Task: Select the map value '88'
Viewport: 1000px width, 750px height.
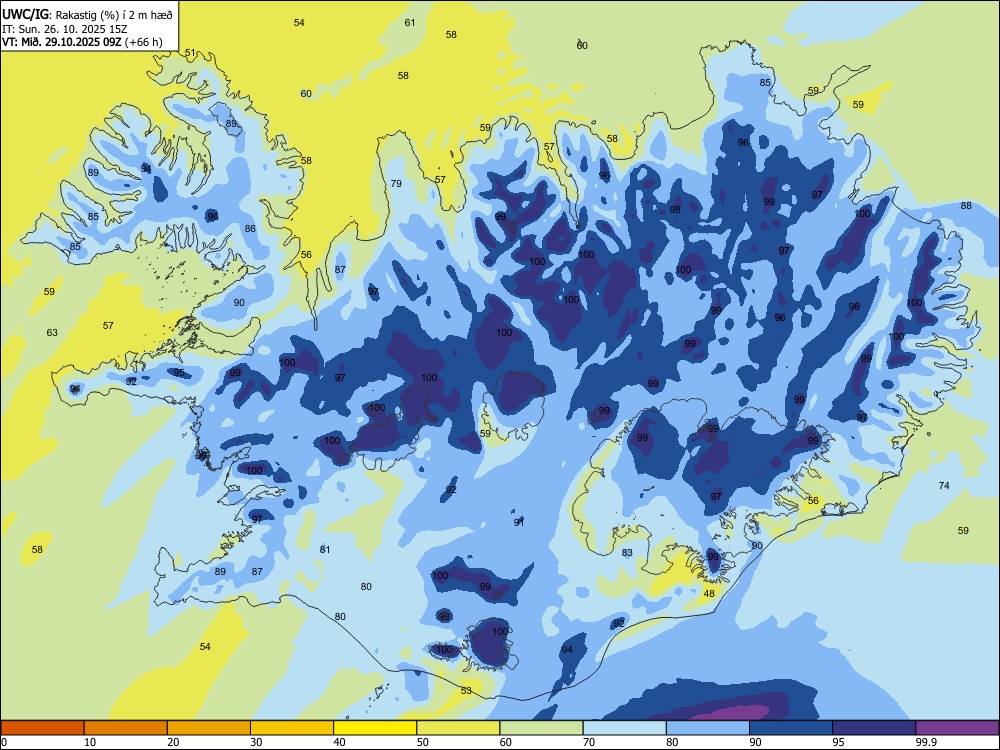Action: tap(966, 205)
